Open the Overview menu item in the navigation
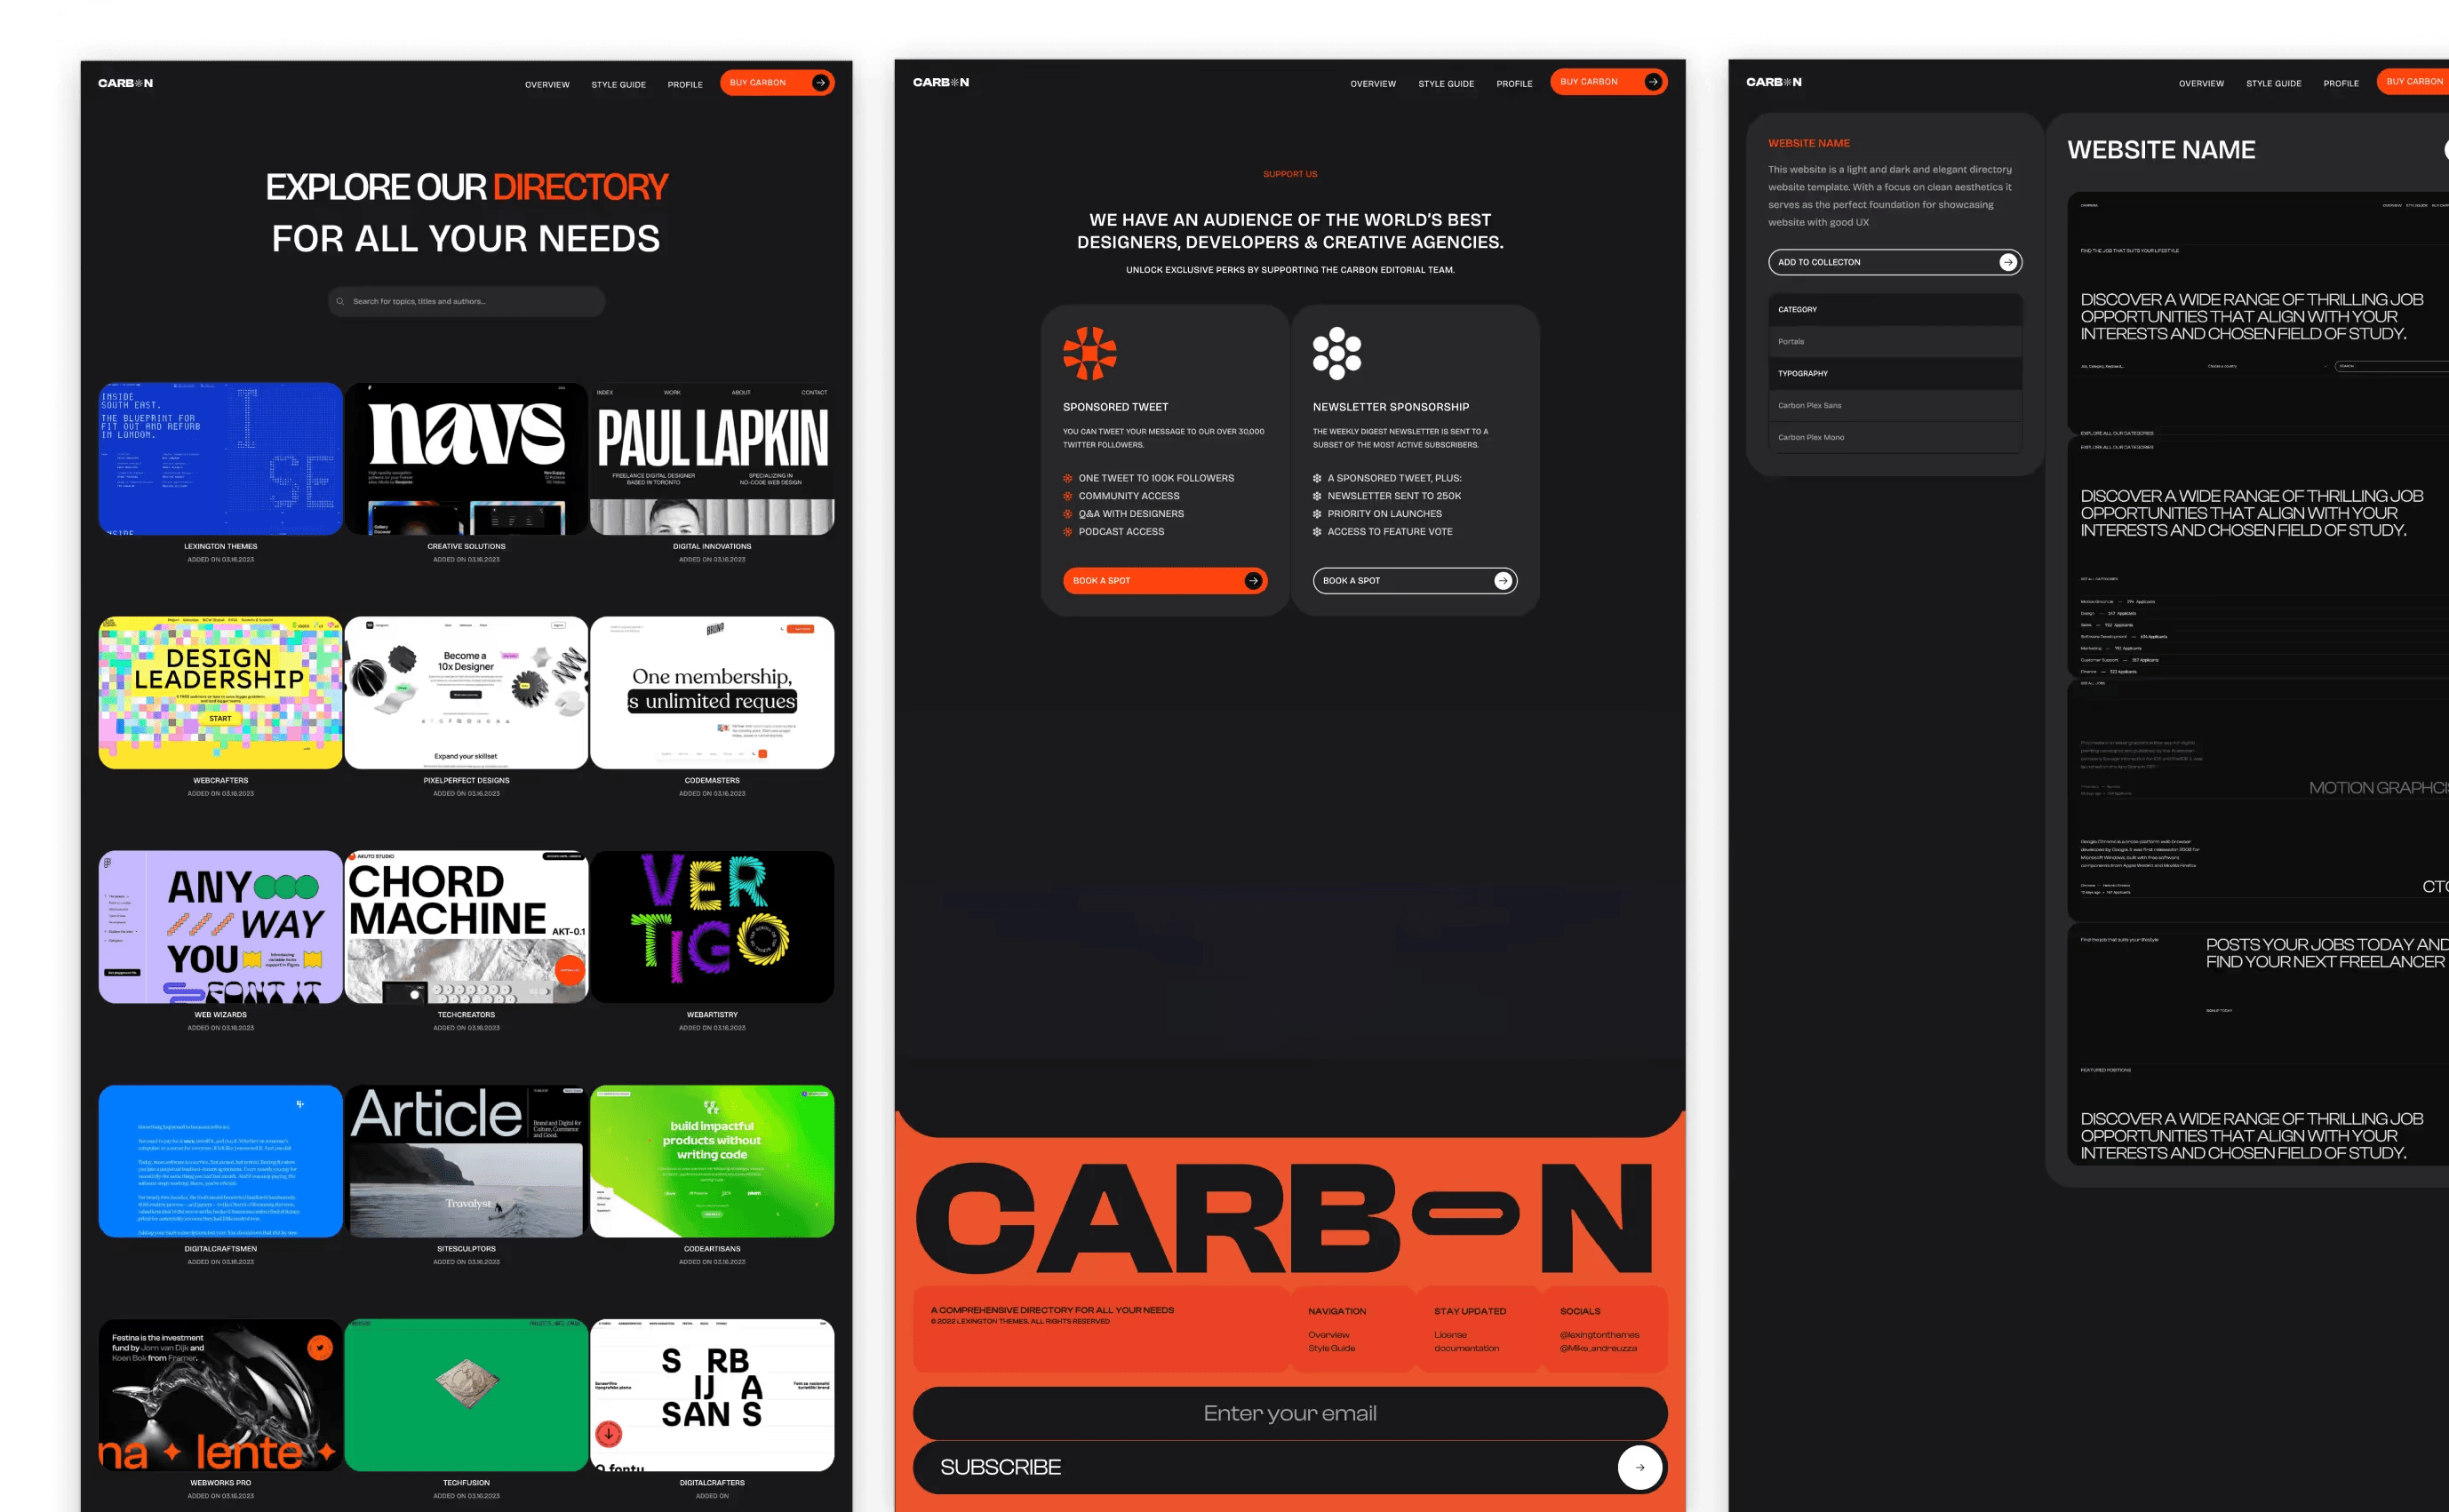 click(x=548, y=84)
